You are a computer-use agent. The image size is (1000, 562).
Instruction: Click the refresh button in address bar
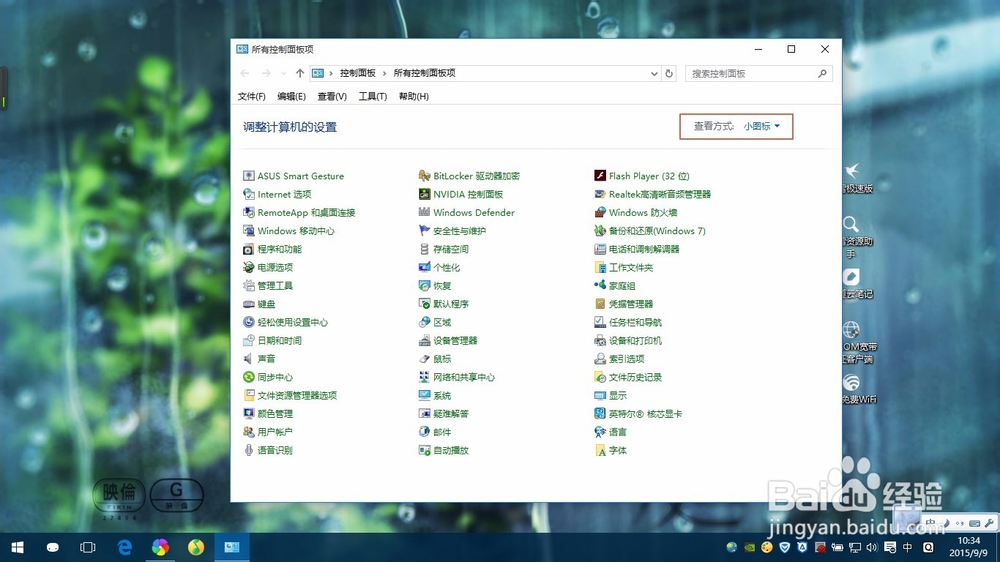(x=669, y=73)
